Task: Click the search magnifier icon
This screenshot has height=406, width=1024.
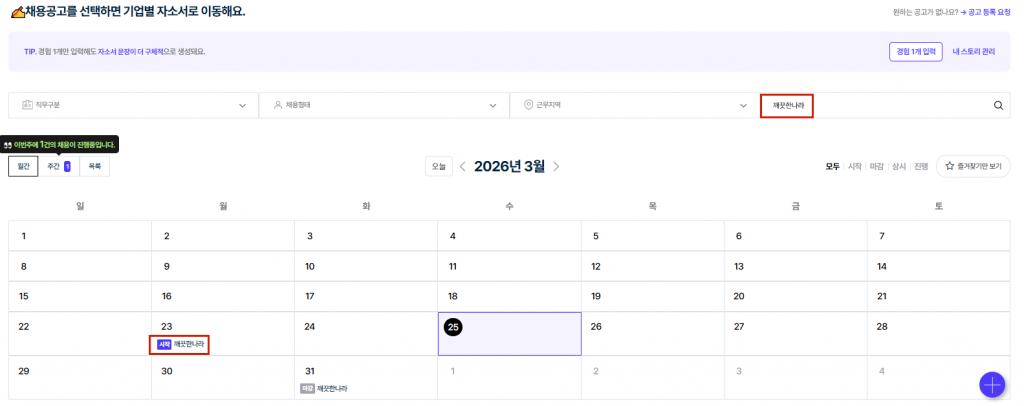Action: [998, 105]
